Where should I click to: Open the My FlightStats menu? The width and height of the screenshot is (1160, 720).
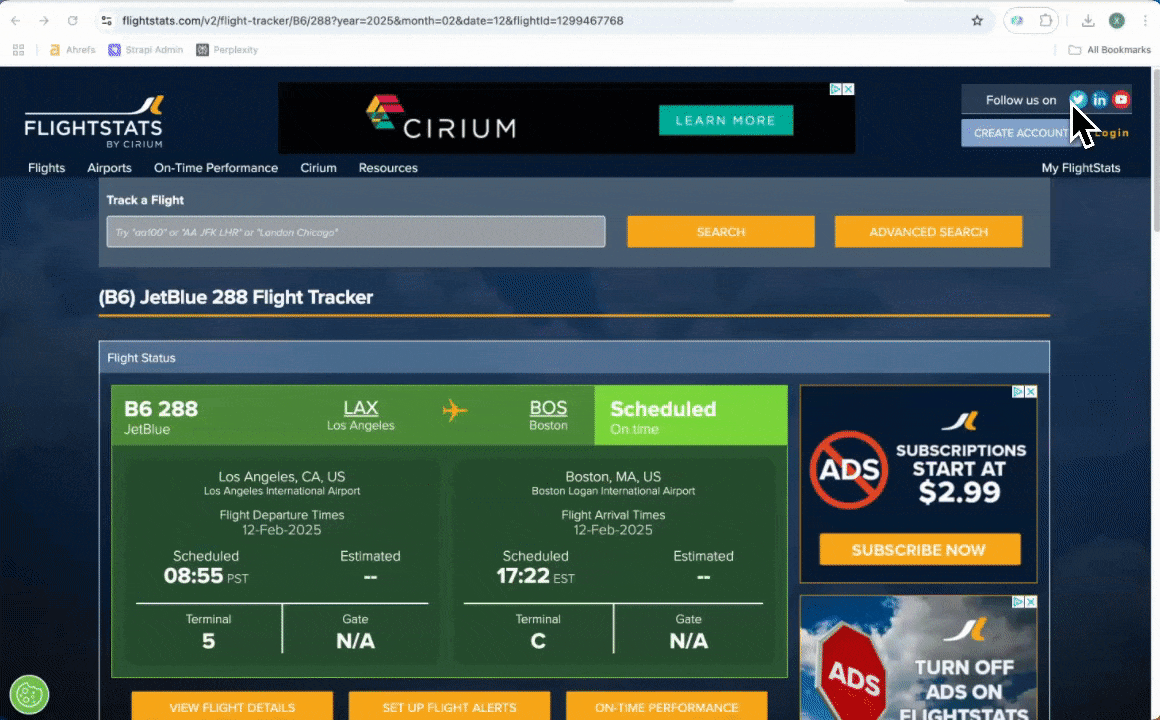click(x=1081, y=168)
